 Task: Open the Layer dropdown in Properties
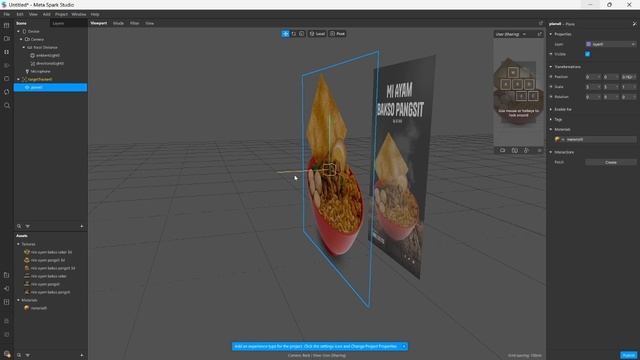click(x=611, y=44)
